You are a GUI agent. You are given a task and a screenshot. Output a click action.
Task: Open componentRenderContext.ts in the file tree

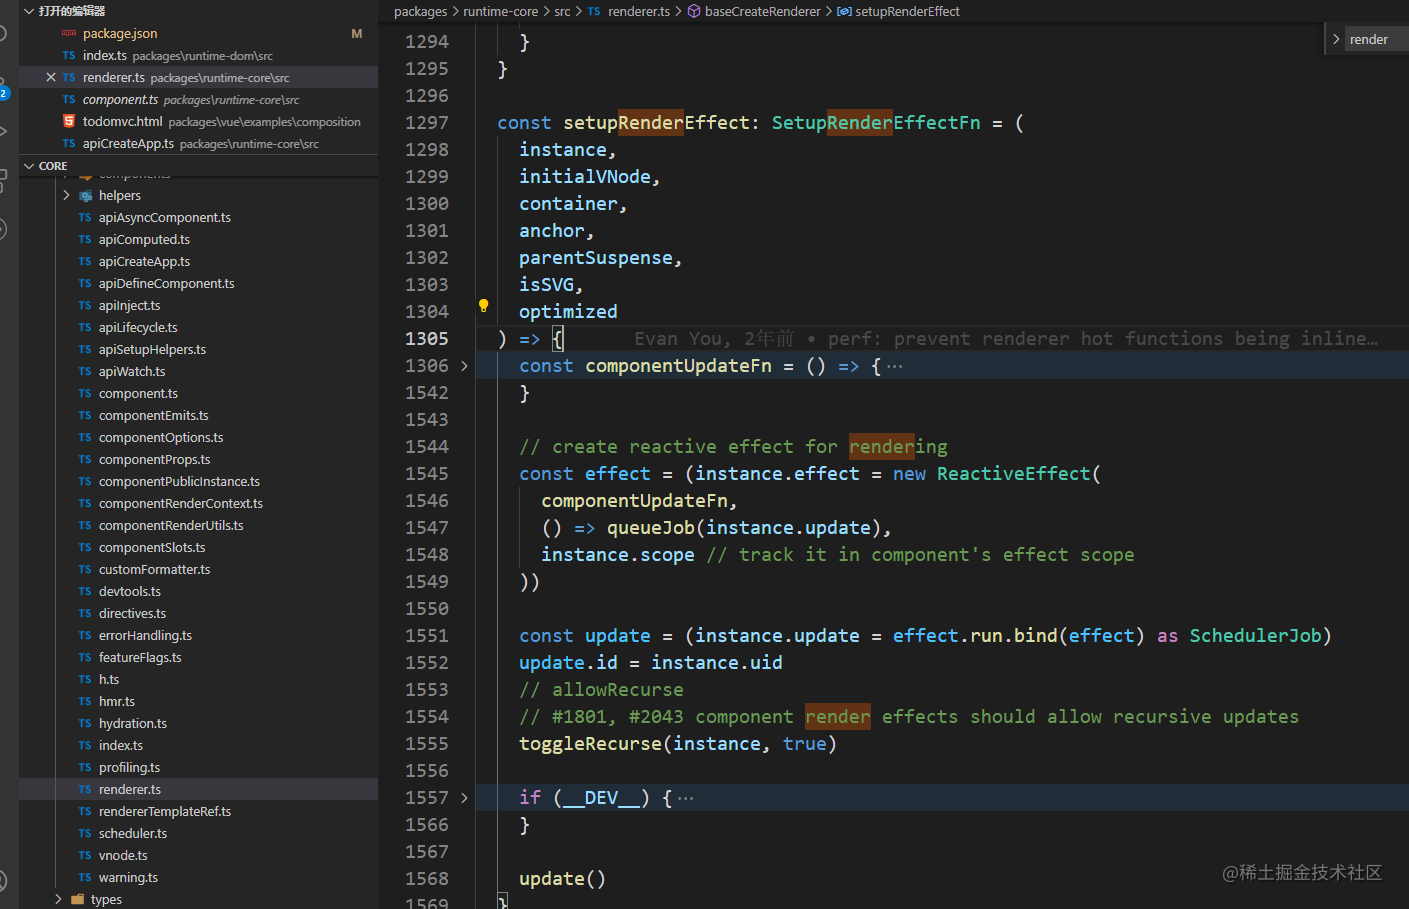coord(181,504)
